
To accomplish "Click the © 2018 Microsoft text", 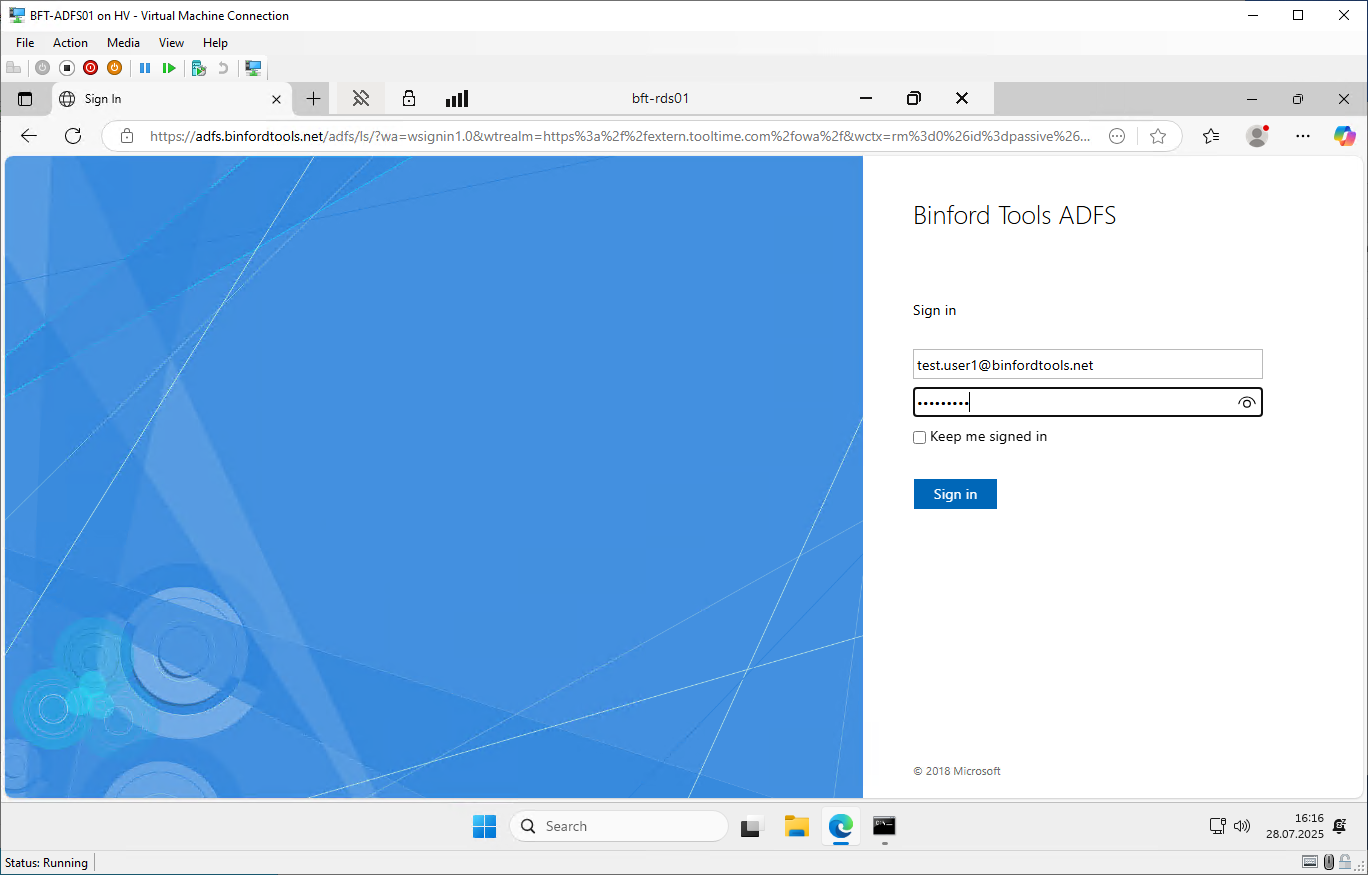I will [x=957, y=771].
